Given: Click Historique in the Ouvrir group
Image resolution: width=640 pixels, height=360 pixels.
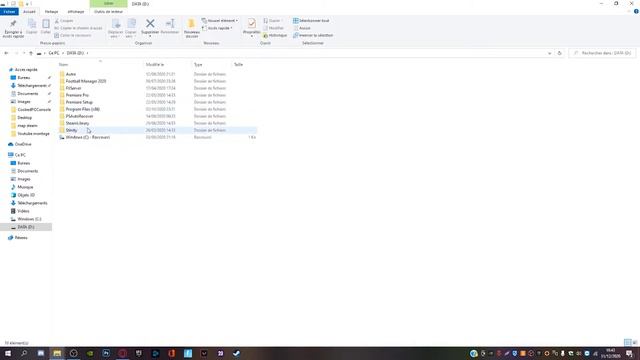Looking at the screenshot, I should [x=275, y=36].
